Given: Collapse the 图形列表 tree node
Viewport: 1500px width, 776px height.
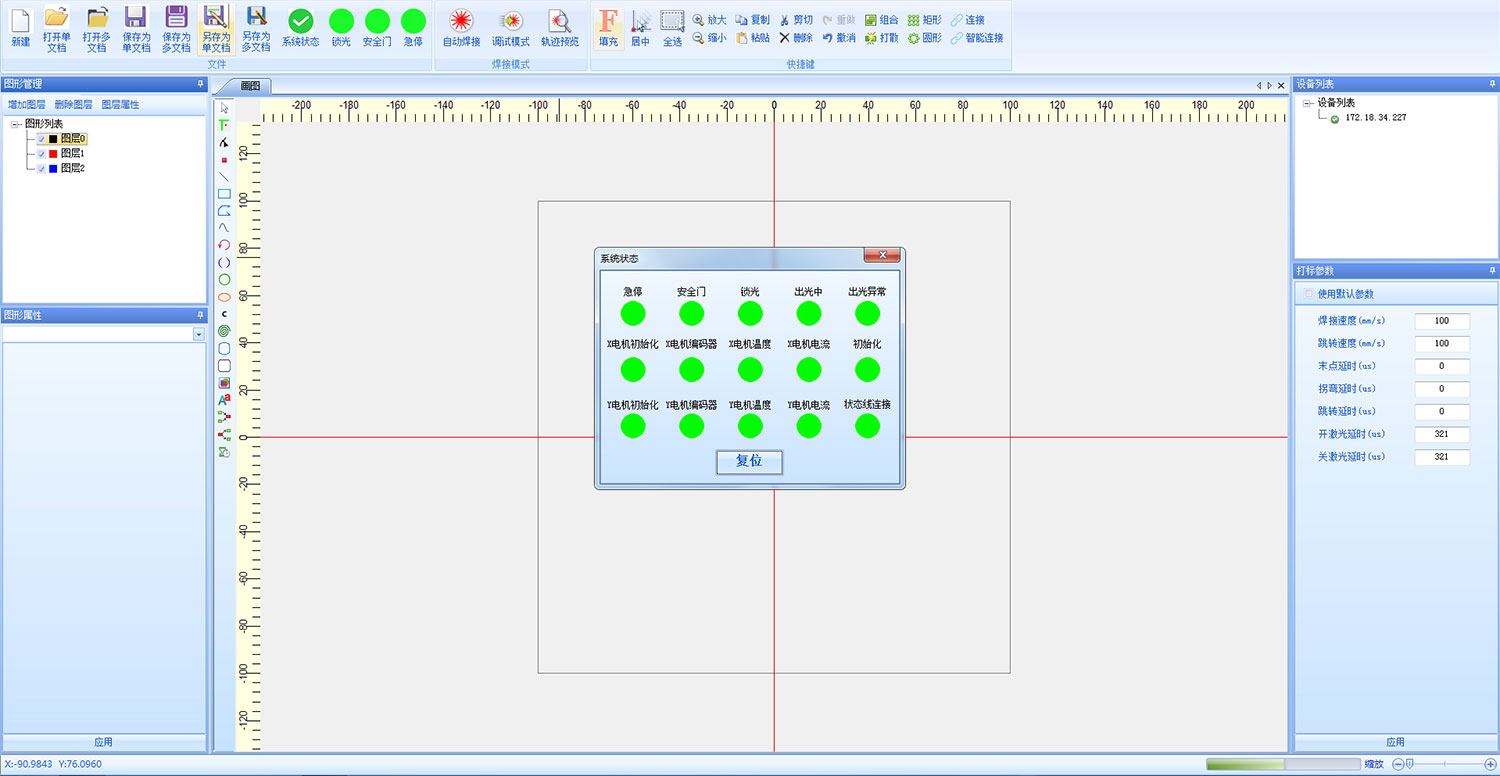Looking at the screenshot, I should (14, 125).
